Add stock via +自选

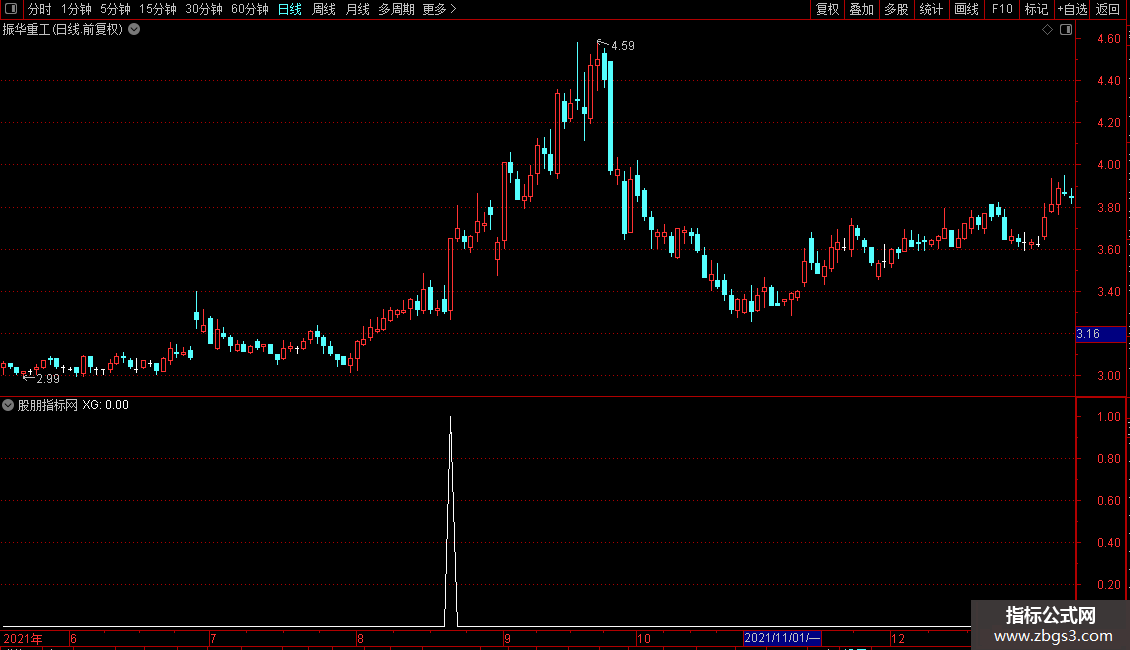coord(1072,9)
